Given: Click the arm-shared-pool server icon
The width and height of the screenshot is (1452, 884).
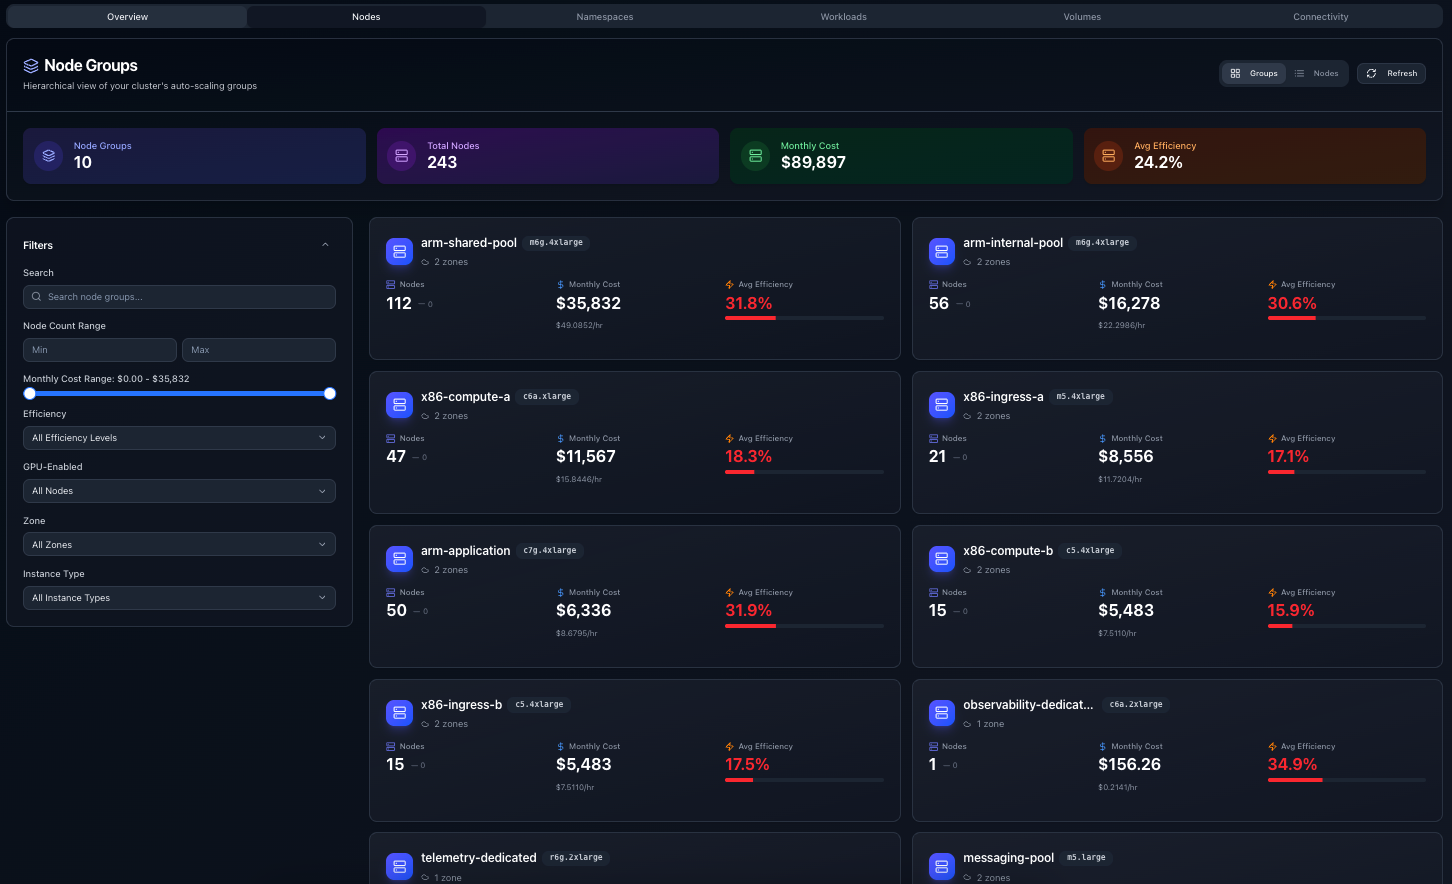Looking at the screenshot, I should click(x=399, y=252).
